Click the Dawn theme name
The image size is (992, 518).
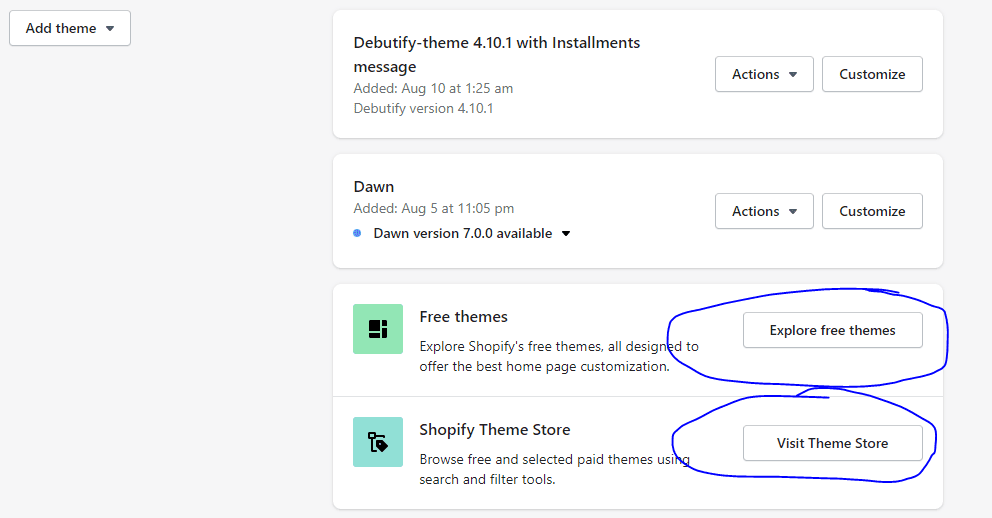(x=374, y=187)
